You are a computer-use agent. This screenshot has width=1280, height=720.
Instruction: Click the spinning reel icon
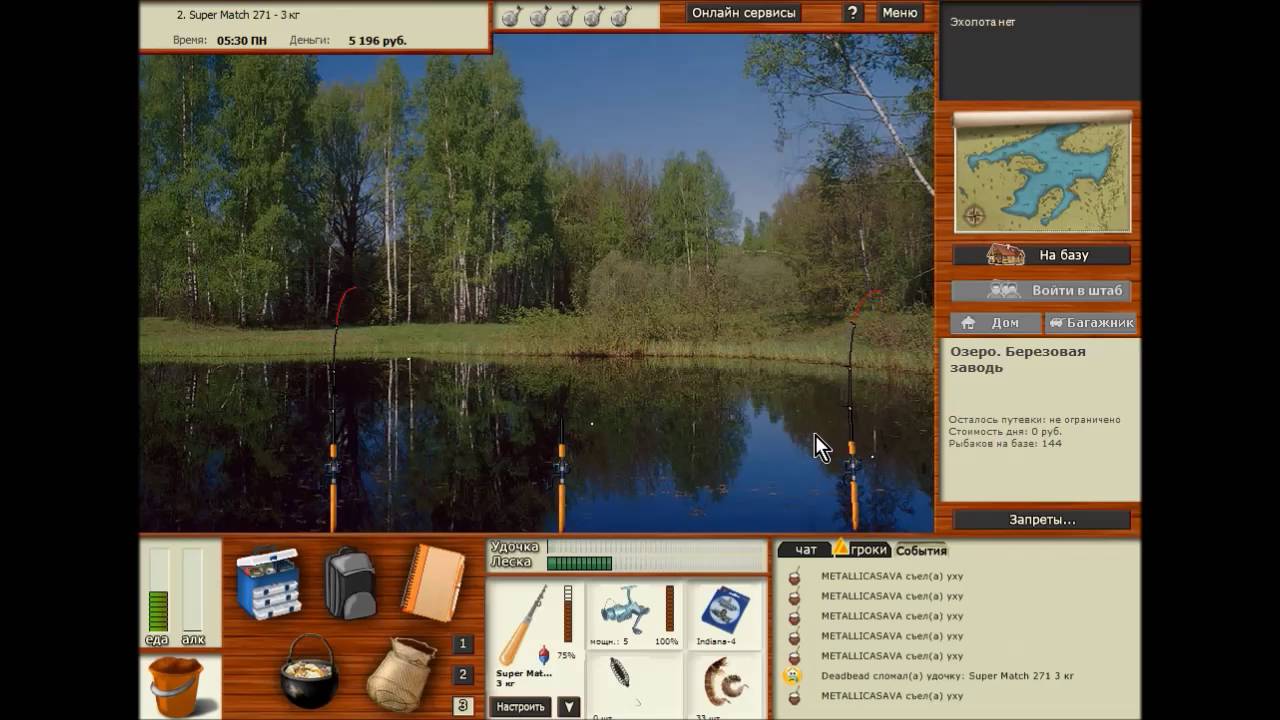(625, 610)
